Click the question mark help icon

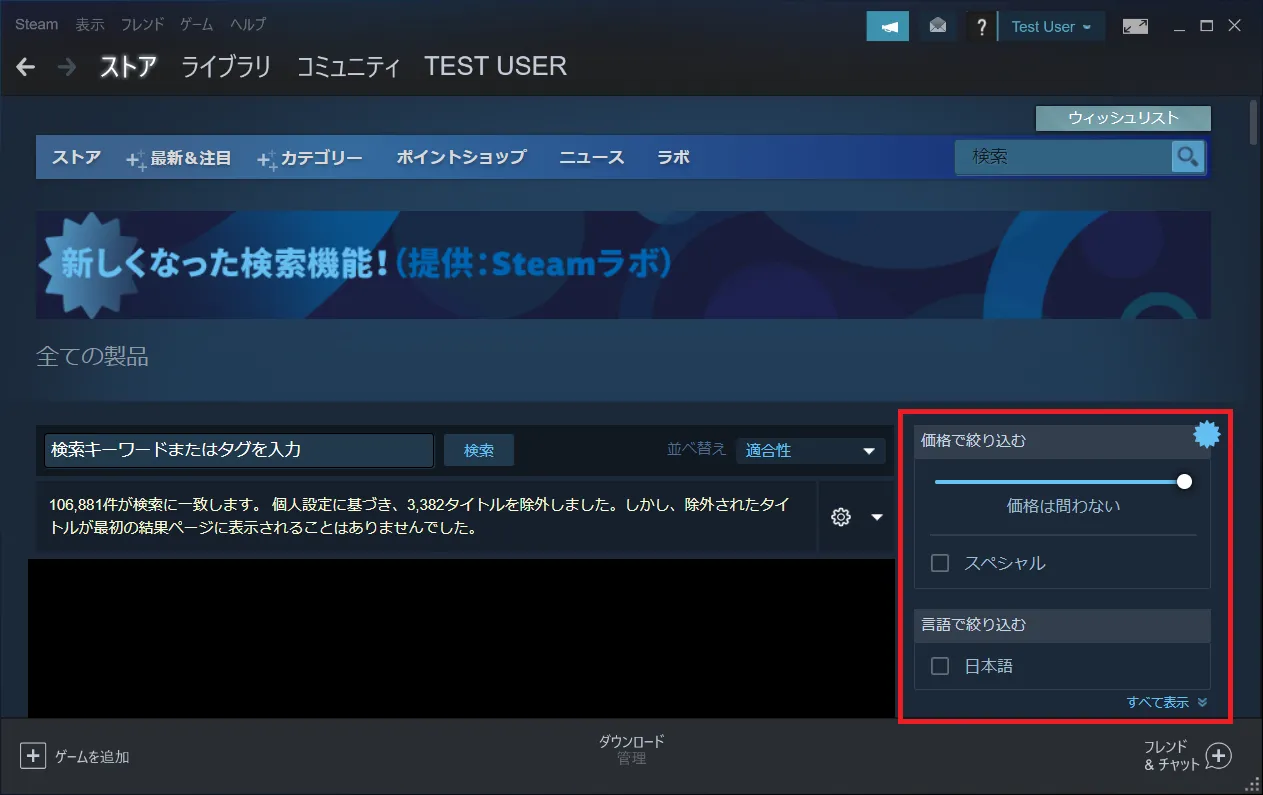[x=983, y=27]
